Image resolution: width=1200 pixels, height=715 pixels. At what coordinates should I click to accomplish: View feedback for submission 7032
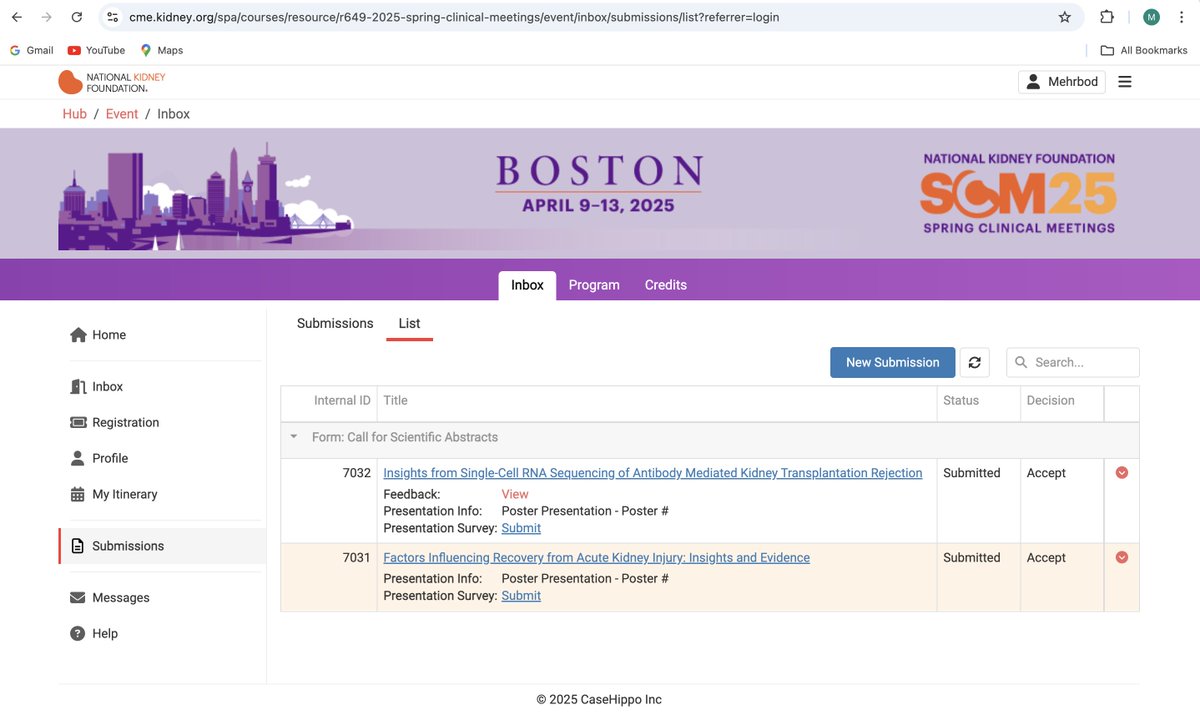[x=515, y=494]
